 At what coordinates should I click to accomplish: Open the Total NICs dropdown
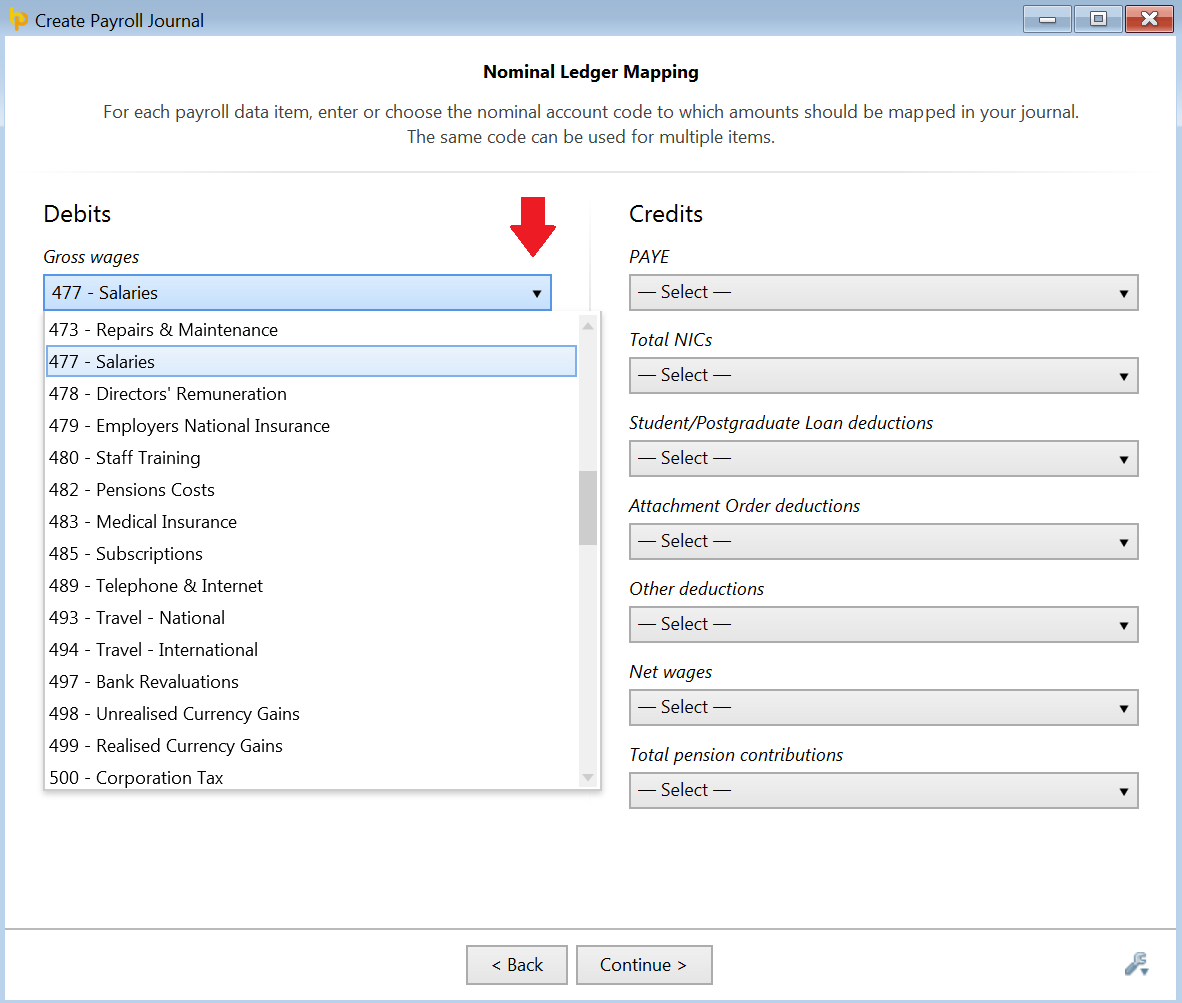[x=883, y=375]
